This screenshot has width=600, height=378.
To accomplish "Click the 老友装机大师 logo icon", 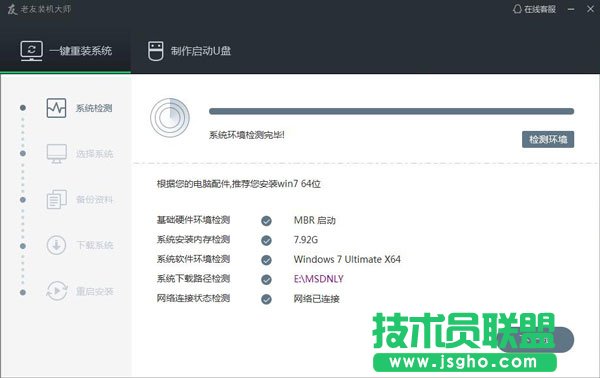I will point(12,9).
